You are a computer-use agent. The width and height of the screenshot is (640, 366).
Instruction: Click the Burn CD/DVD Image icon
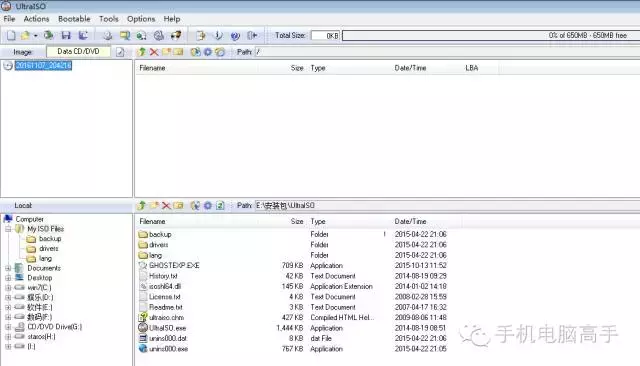pyautogui.click(x=176, y=36)
